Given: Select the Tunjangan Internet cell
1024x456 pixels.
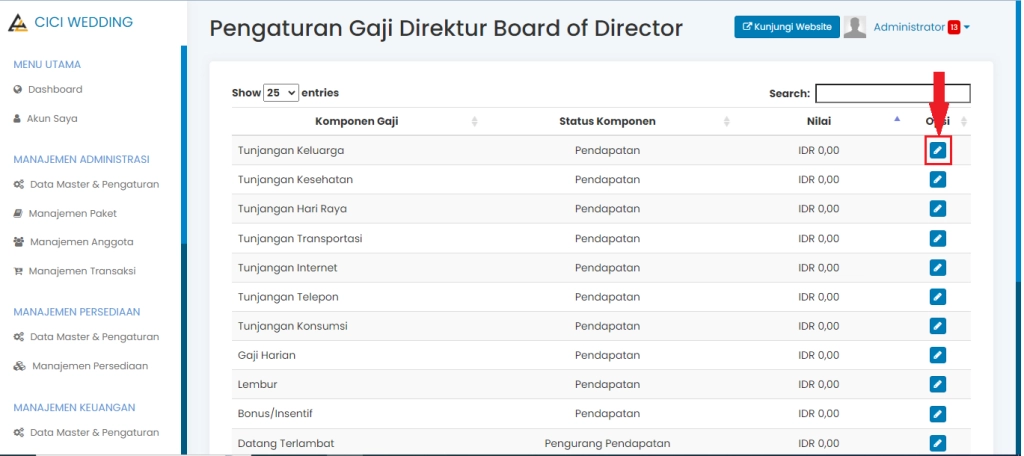Looking at the screenshot, I should click(287, 268).
